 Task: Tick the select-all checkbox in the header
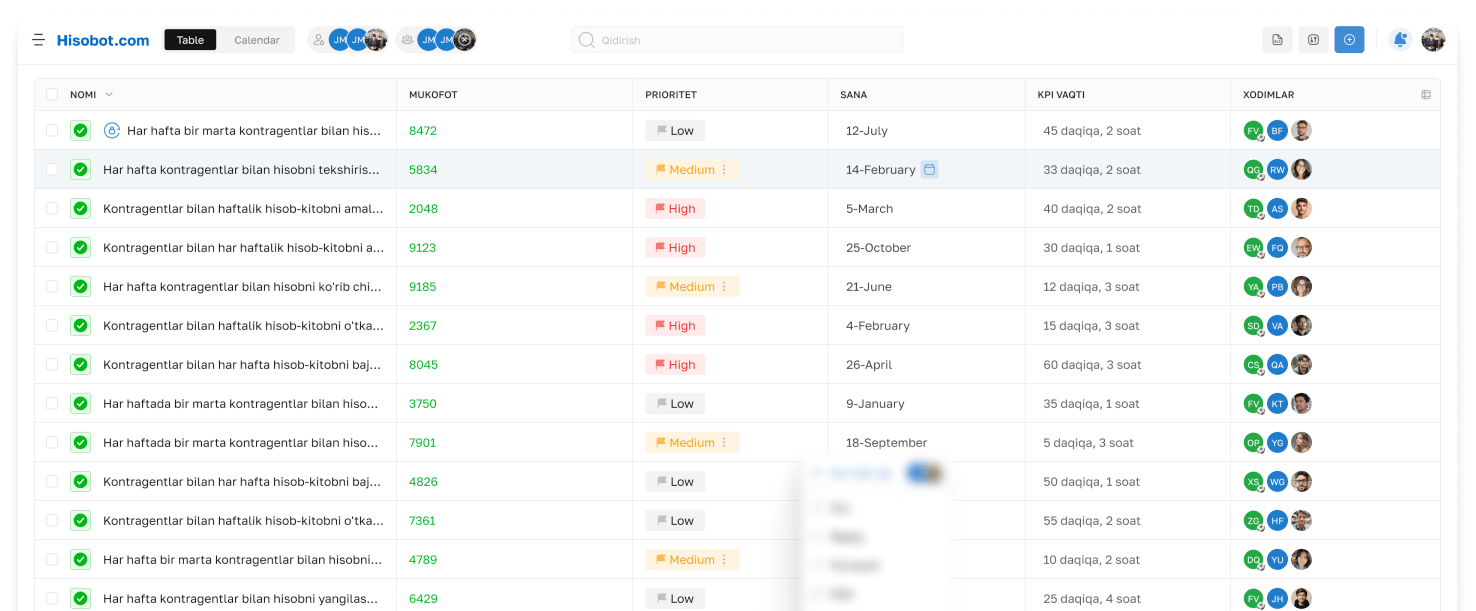pos(52,95)
